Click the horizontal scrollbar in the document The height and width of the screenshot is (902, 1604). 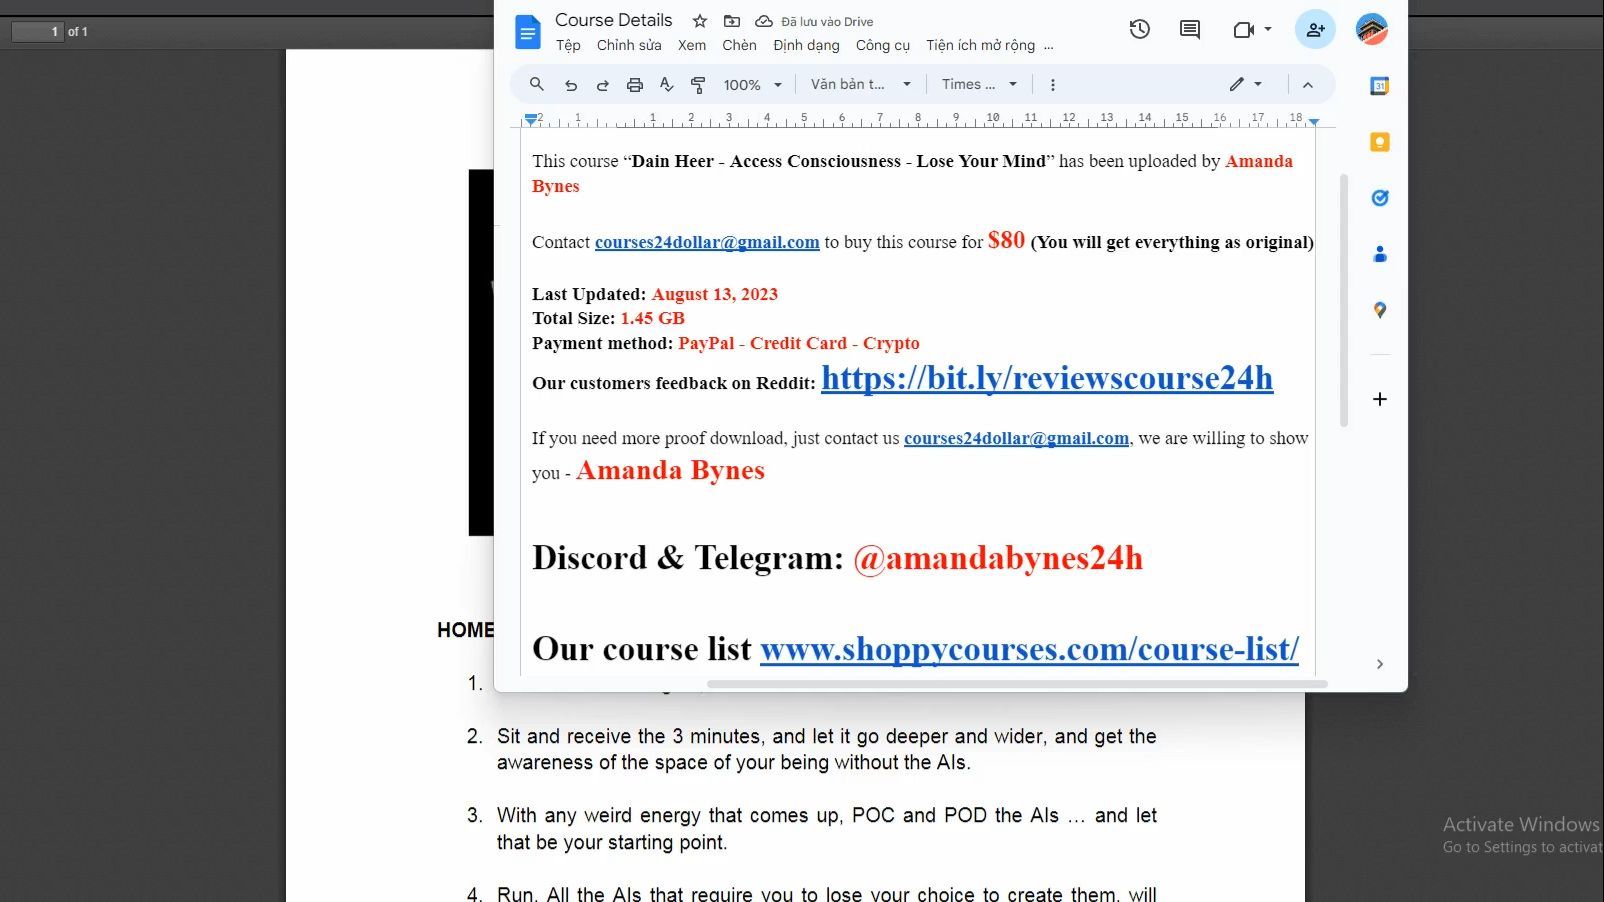(x=1017, y=685)
